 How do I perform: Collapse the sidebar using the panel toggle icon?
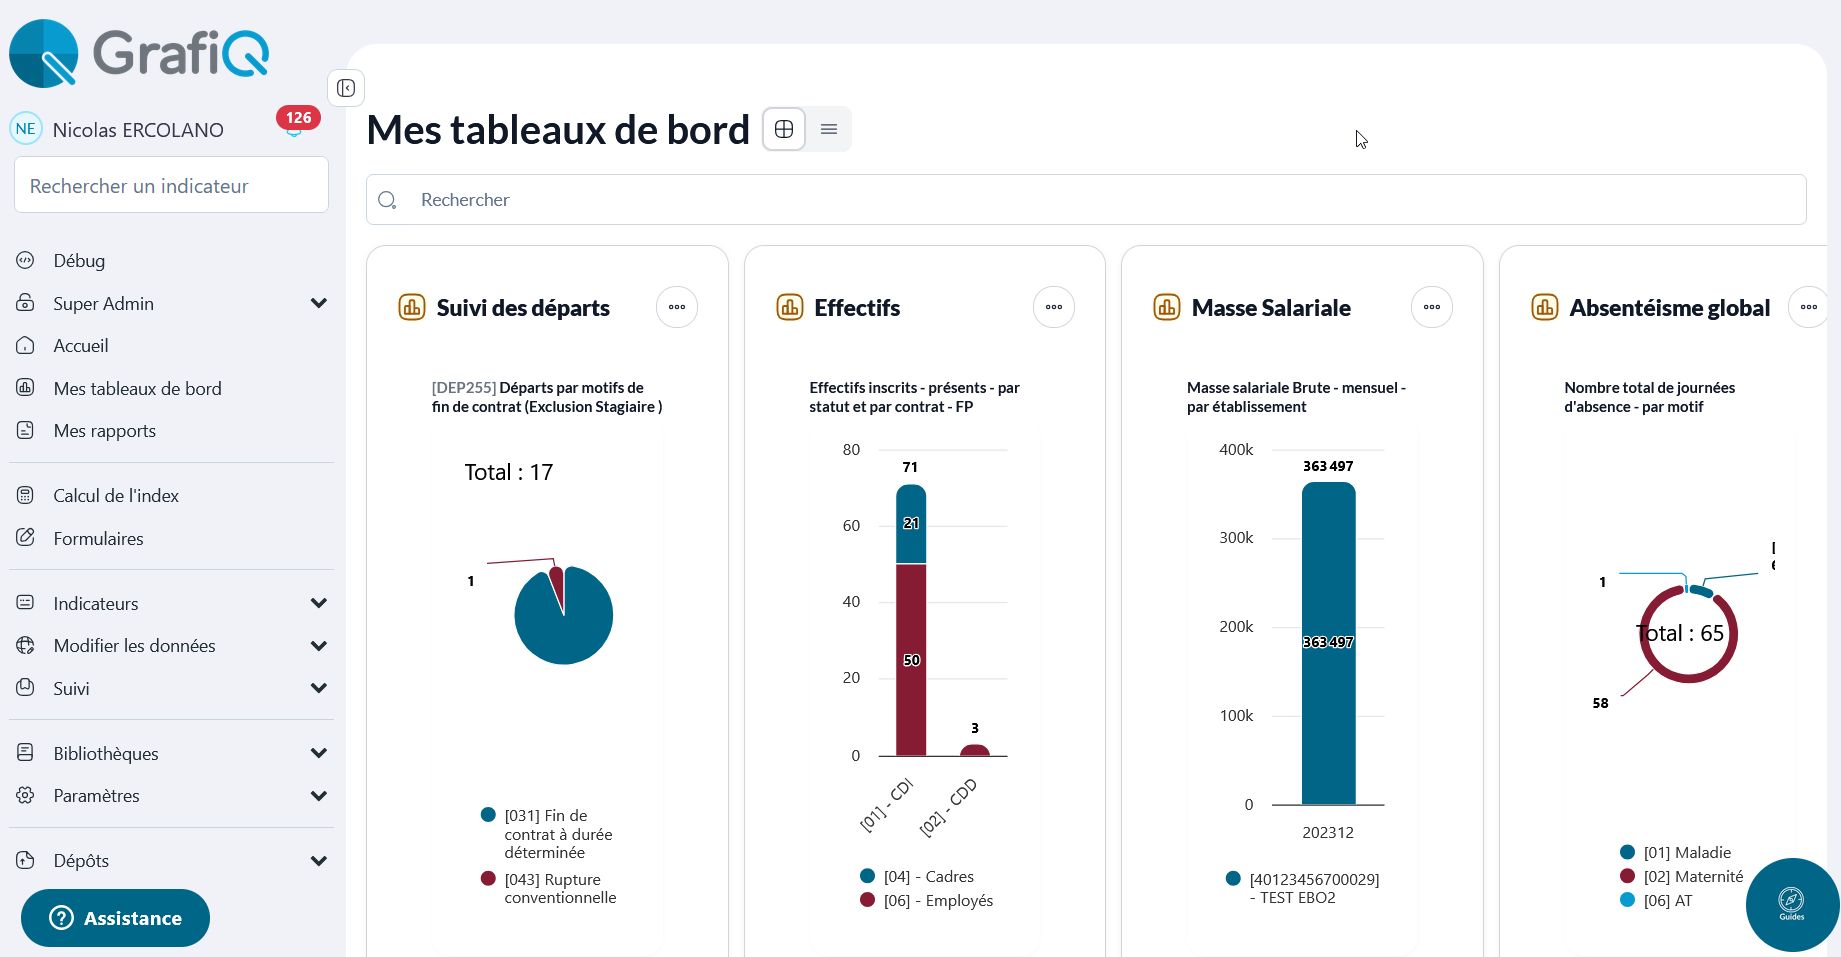(346, 88)
